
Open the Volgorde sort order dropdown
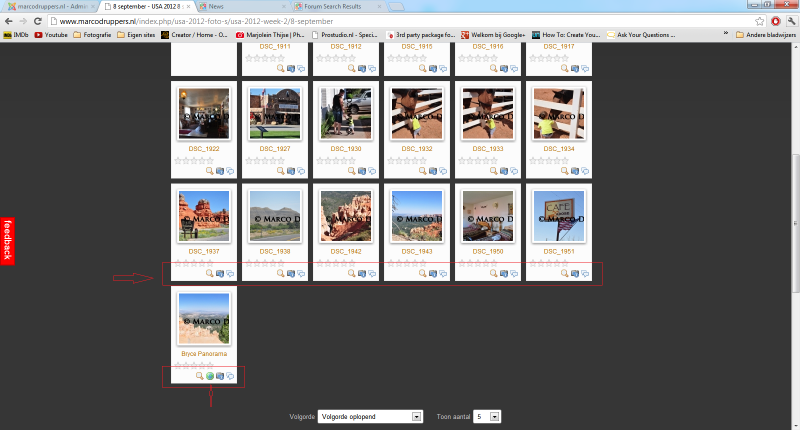[x=370, y=416]
